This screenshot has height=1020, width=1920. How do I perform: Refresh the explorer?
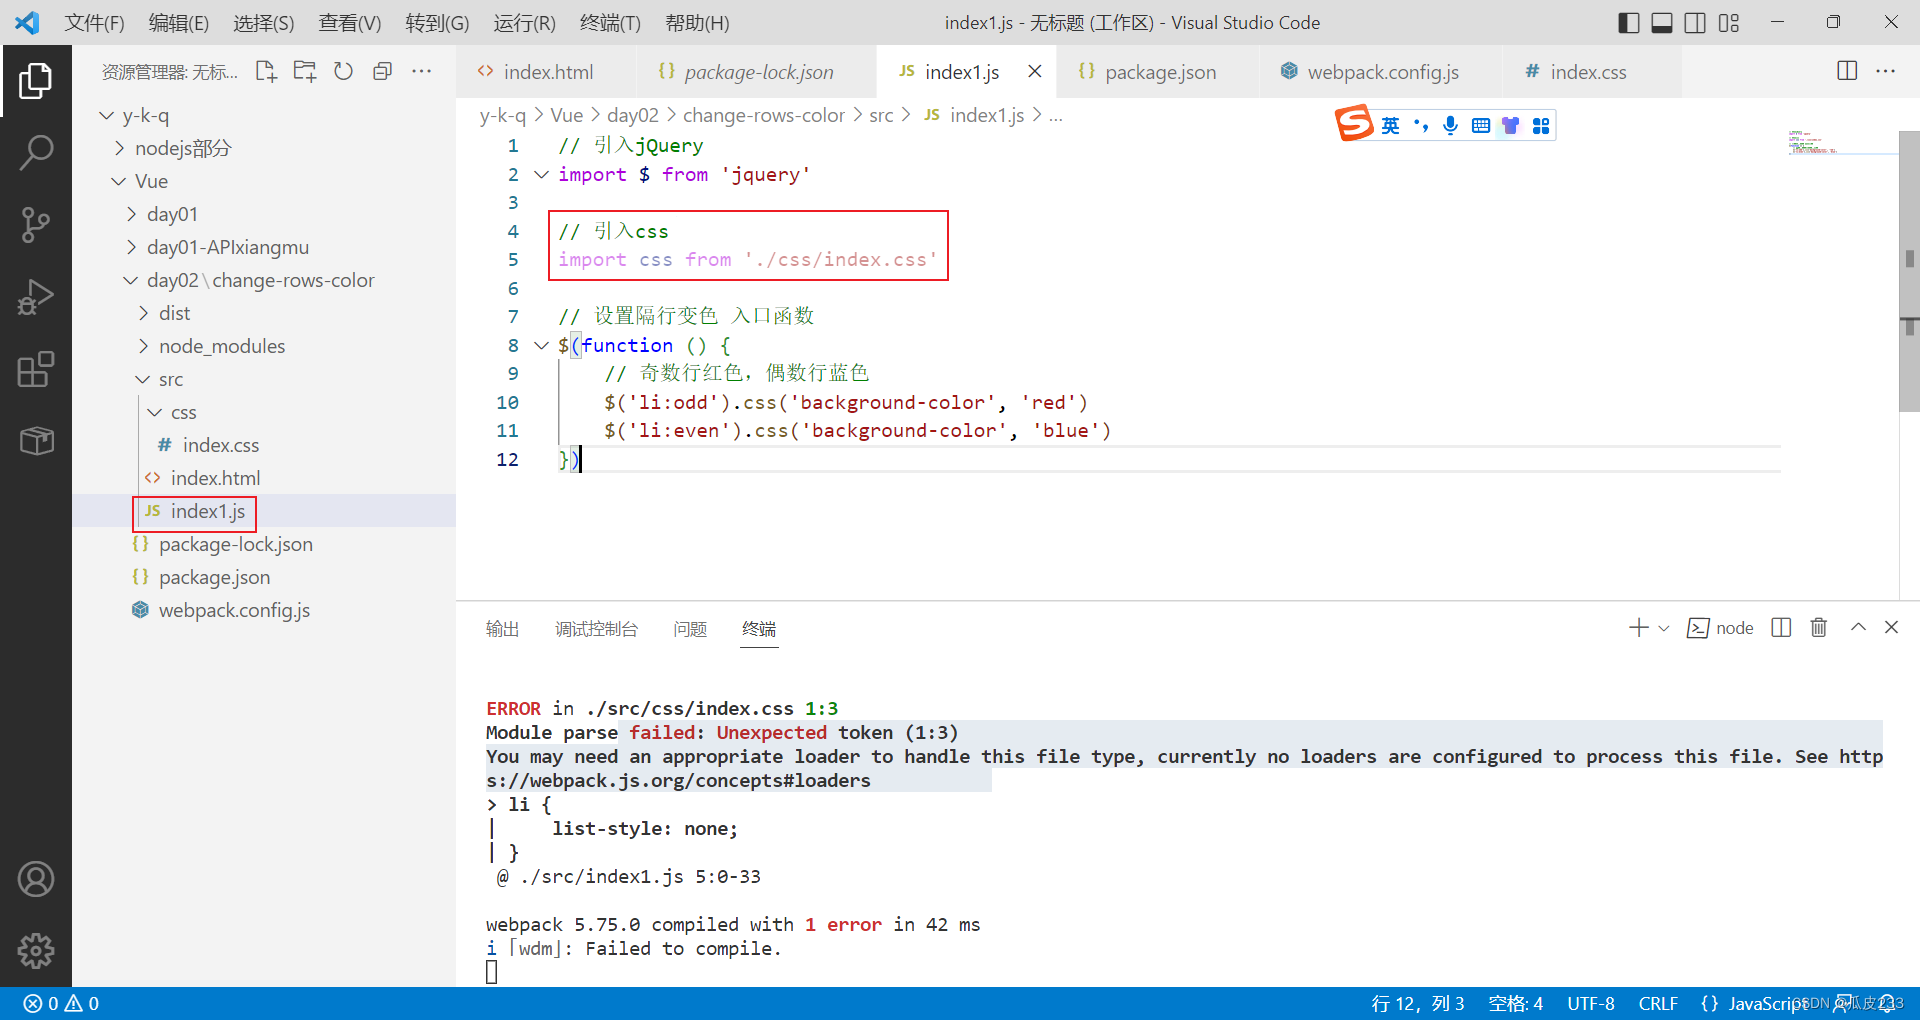(x=344, y=71)
